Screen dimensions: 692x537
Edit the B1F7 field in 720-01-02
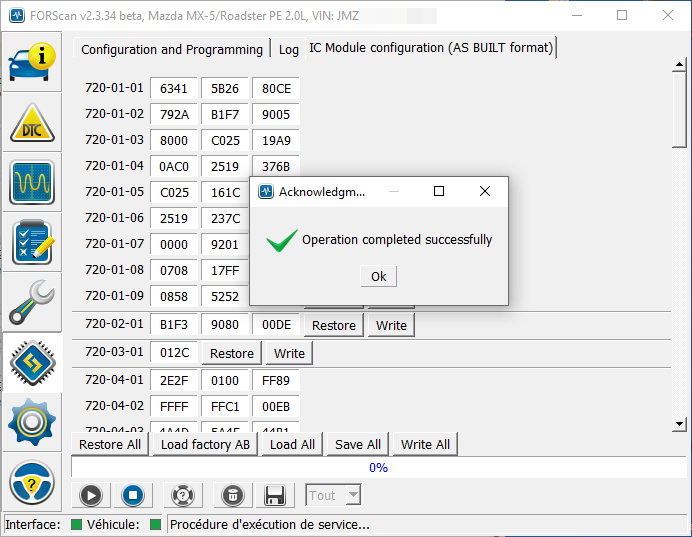click(225, 115)
